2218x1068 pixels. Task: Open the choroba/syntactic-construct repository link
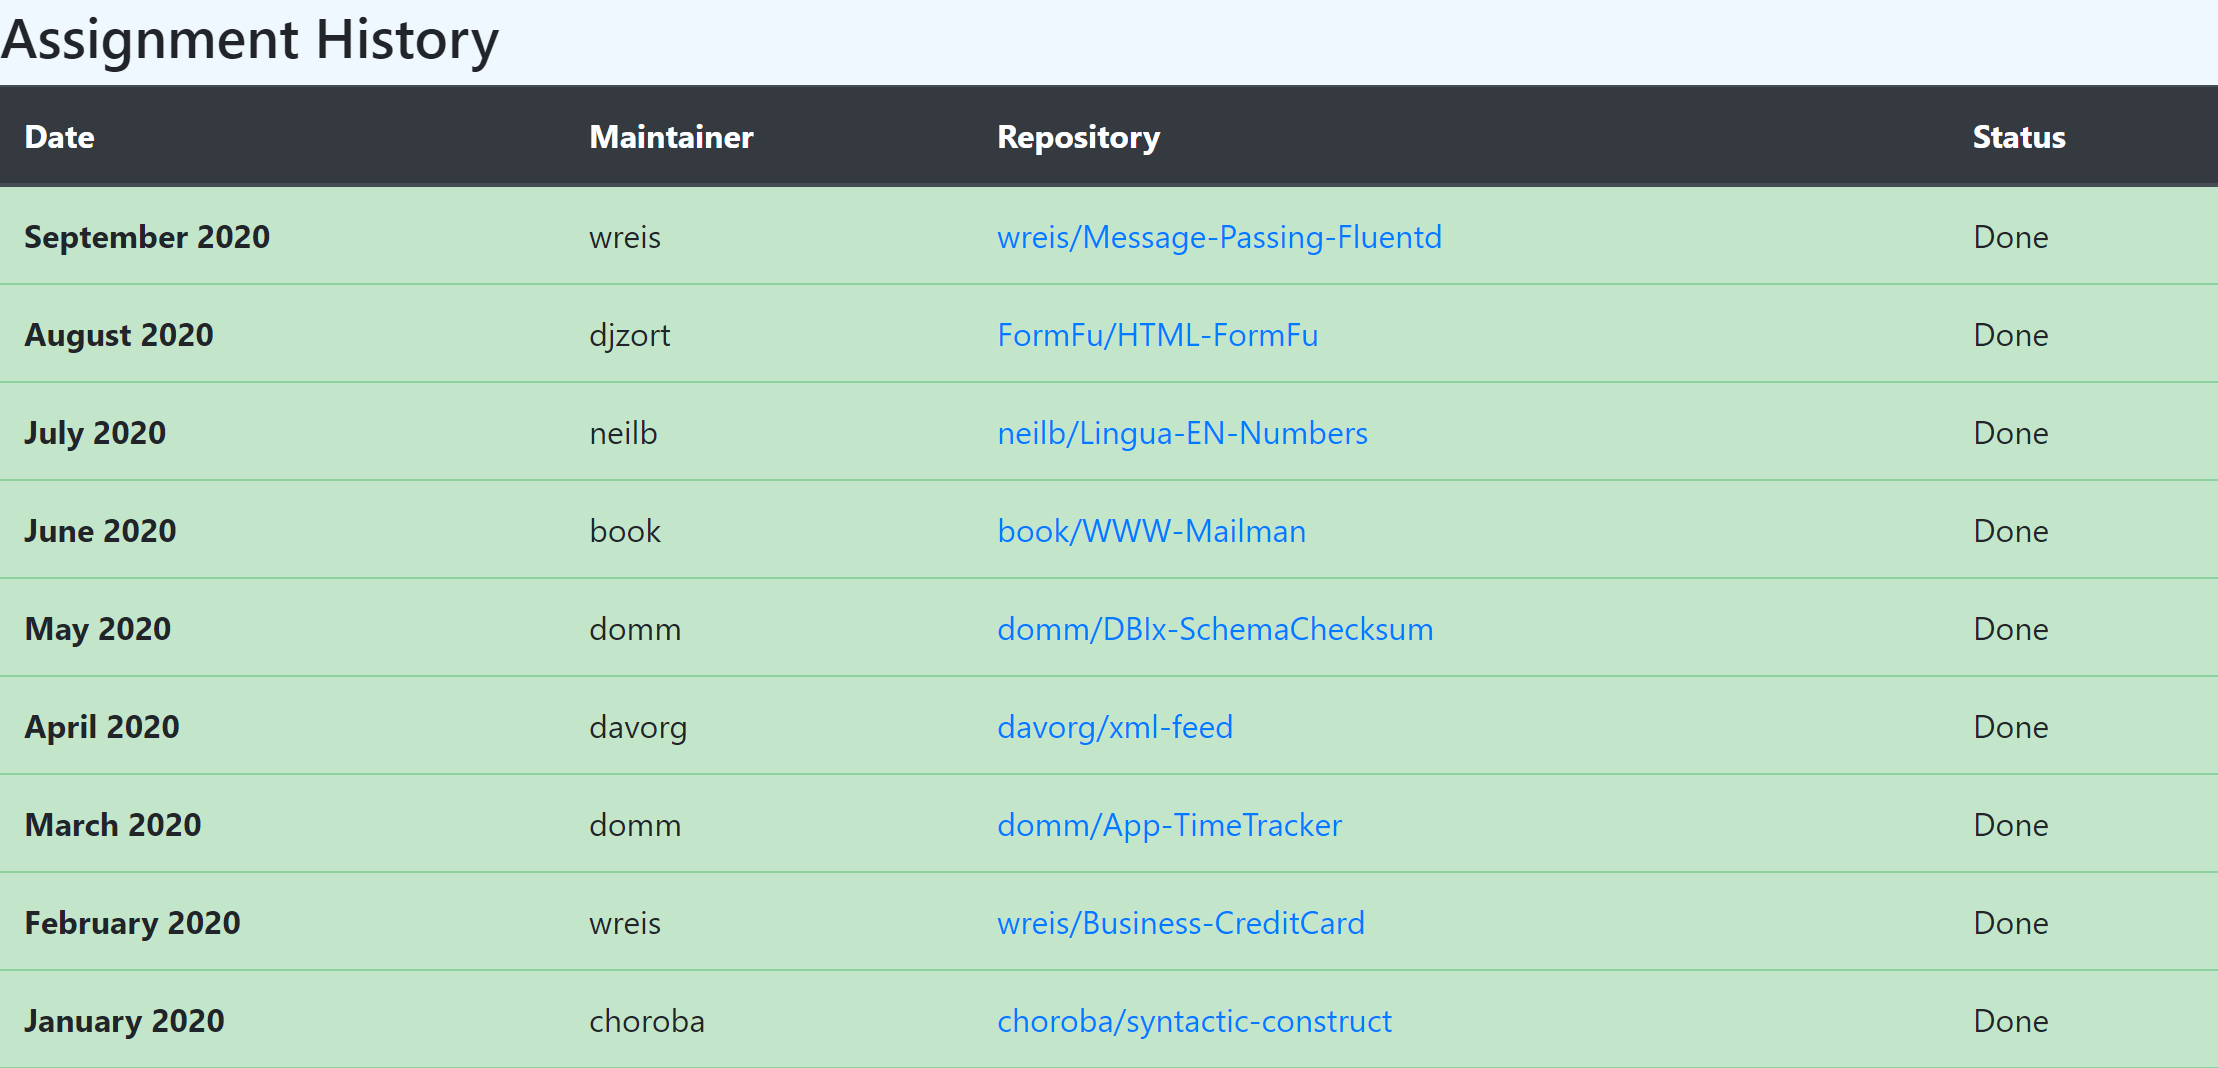[x=1194, y=1021]
